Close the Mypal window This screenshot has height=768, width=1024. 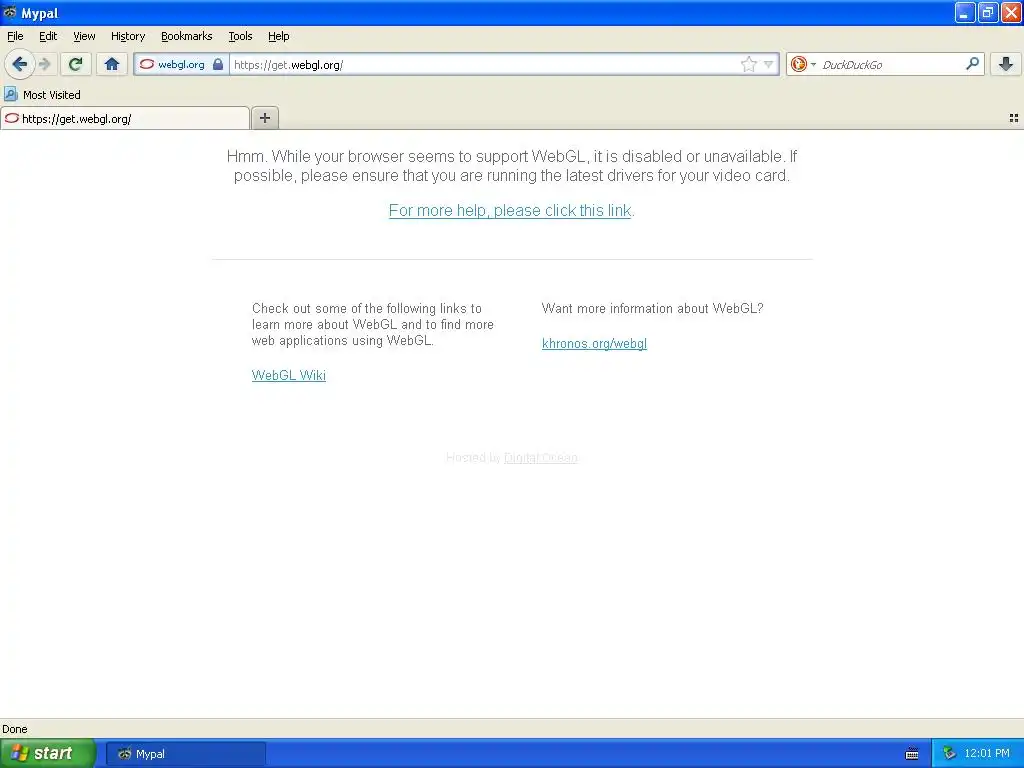pos(1011,12)
